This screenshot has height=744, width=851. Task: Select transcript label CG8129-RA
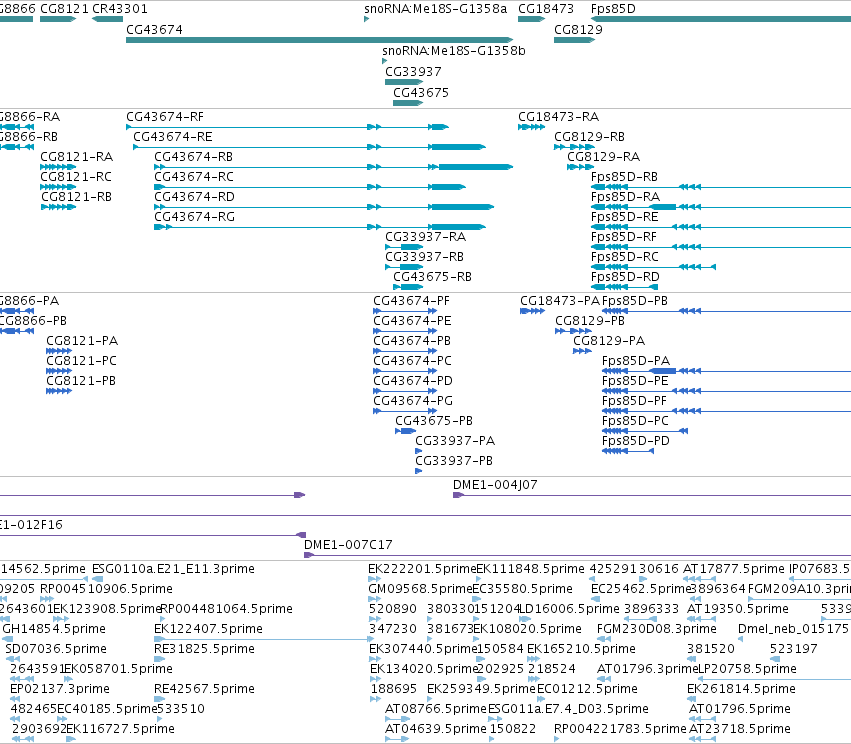(604, 157)
